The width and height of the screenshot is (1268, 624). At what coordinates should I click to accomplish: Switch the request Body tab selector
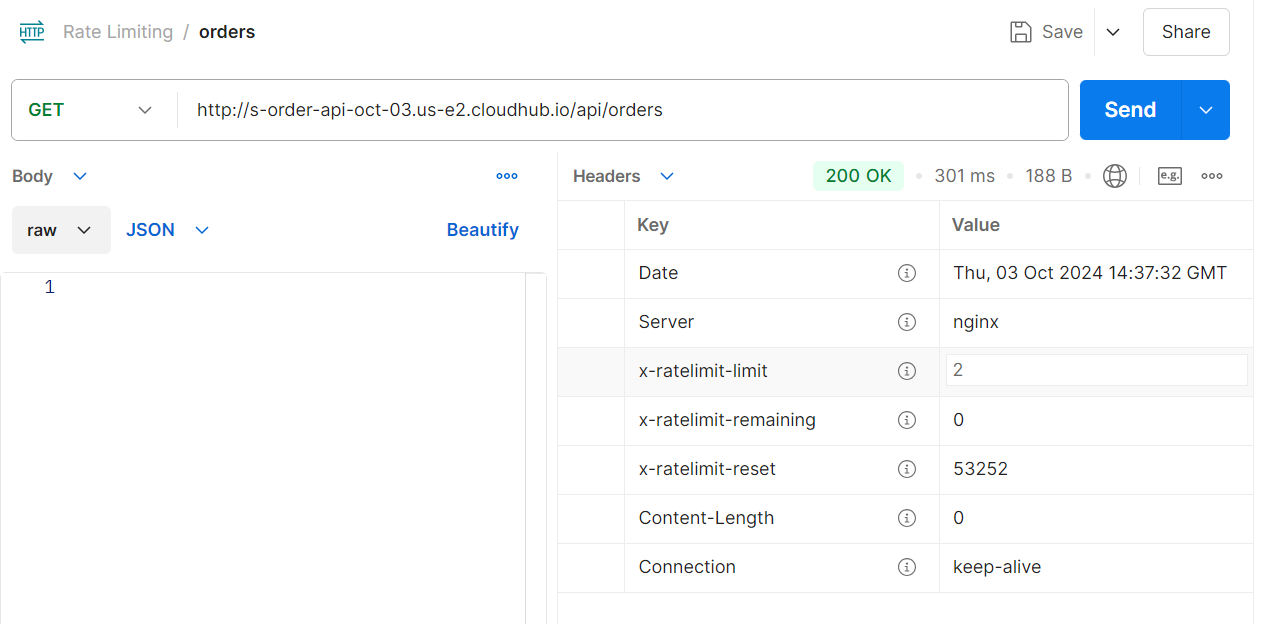50,176
